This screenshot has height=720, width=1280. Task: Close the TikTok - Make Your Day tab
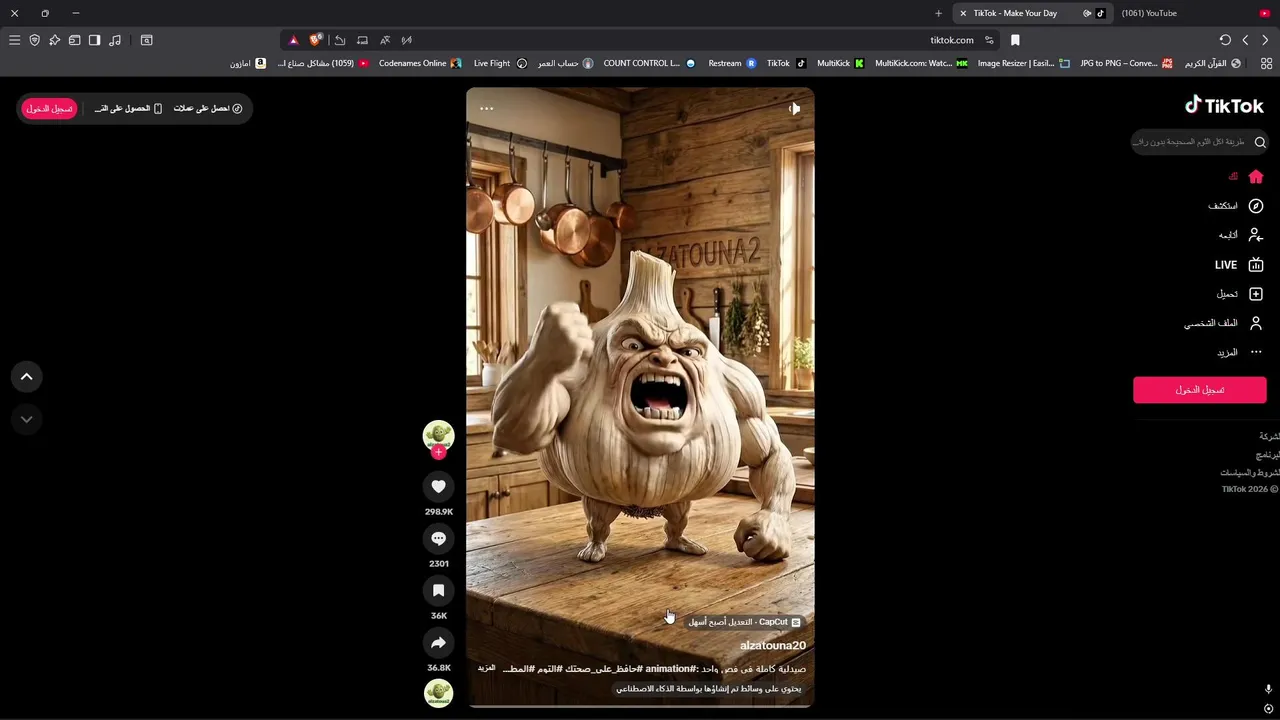(963, 13)
